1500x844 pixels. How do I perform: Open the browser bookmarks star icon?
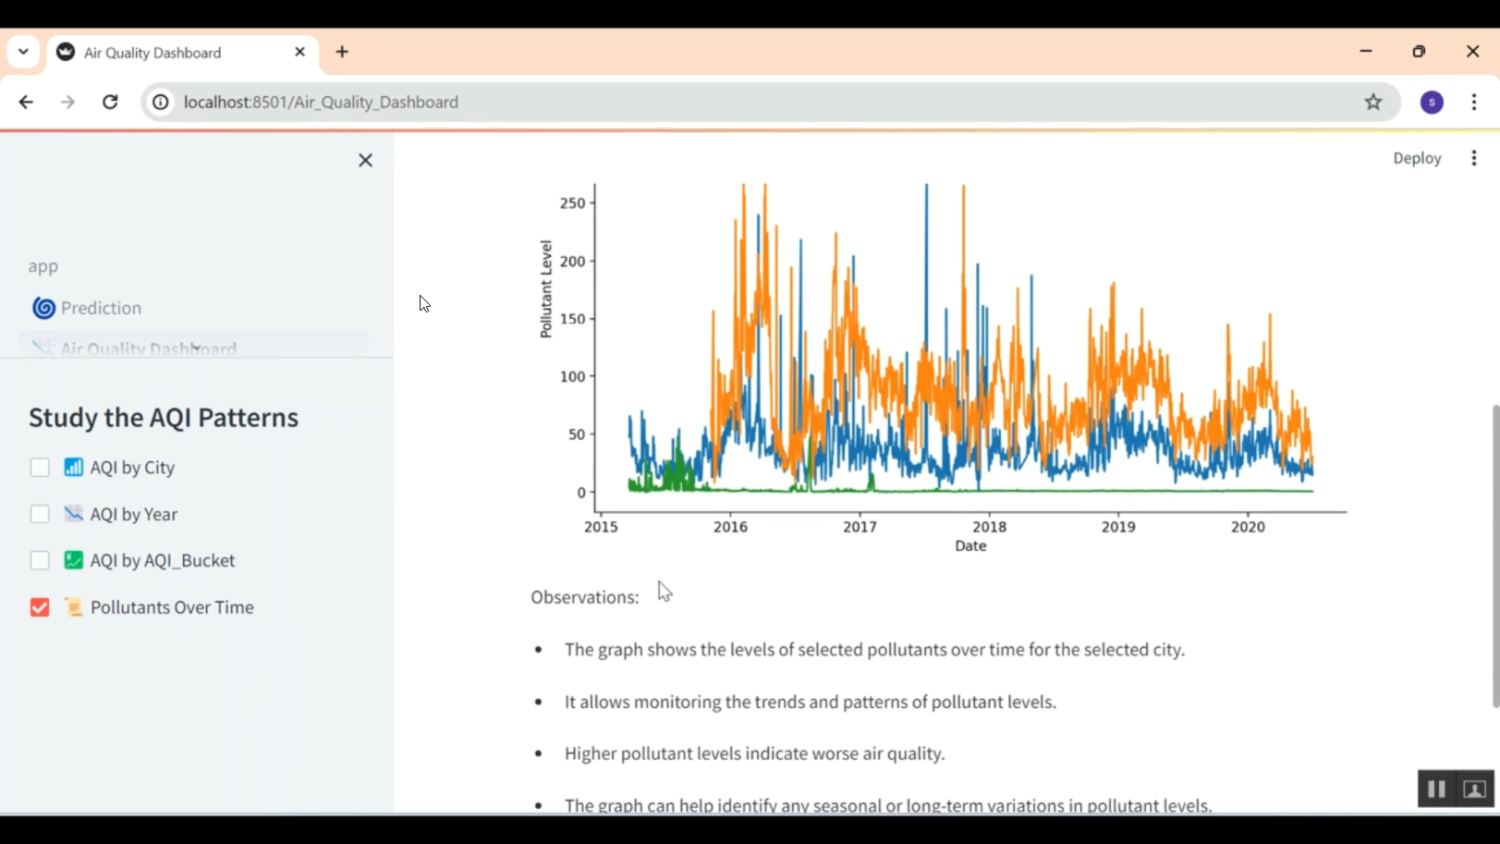click(x=1373, y=101)
